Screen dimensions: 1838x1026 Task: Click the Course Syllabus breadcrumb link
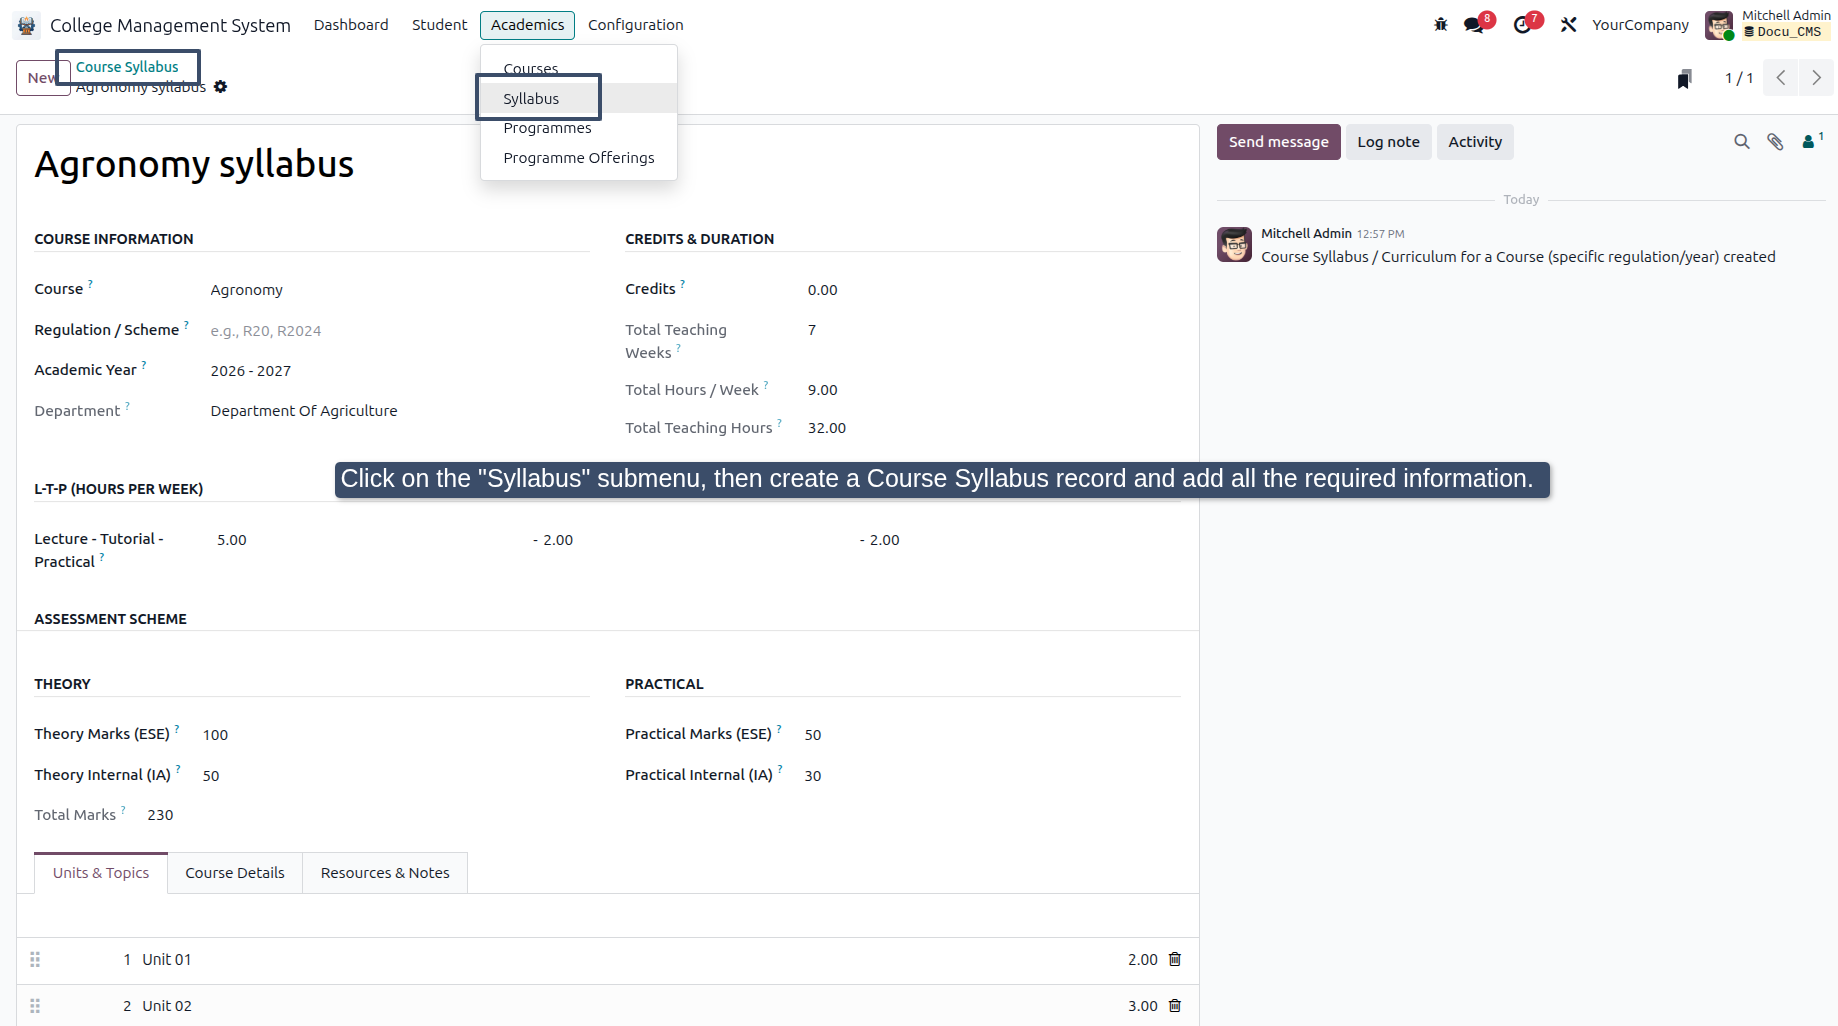click(127, 67)
